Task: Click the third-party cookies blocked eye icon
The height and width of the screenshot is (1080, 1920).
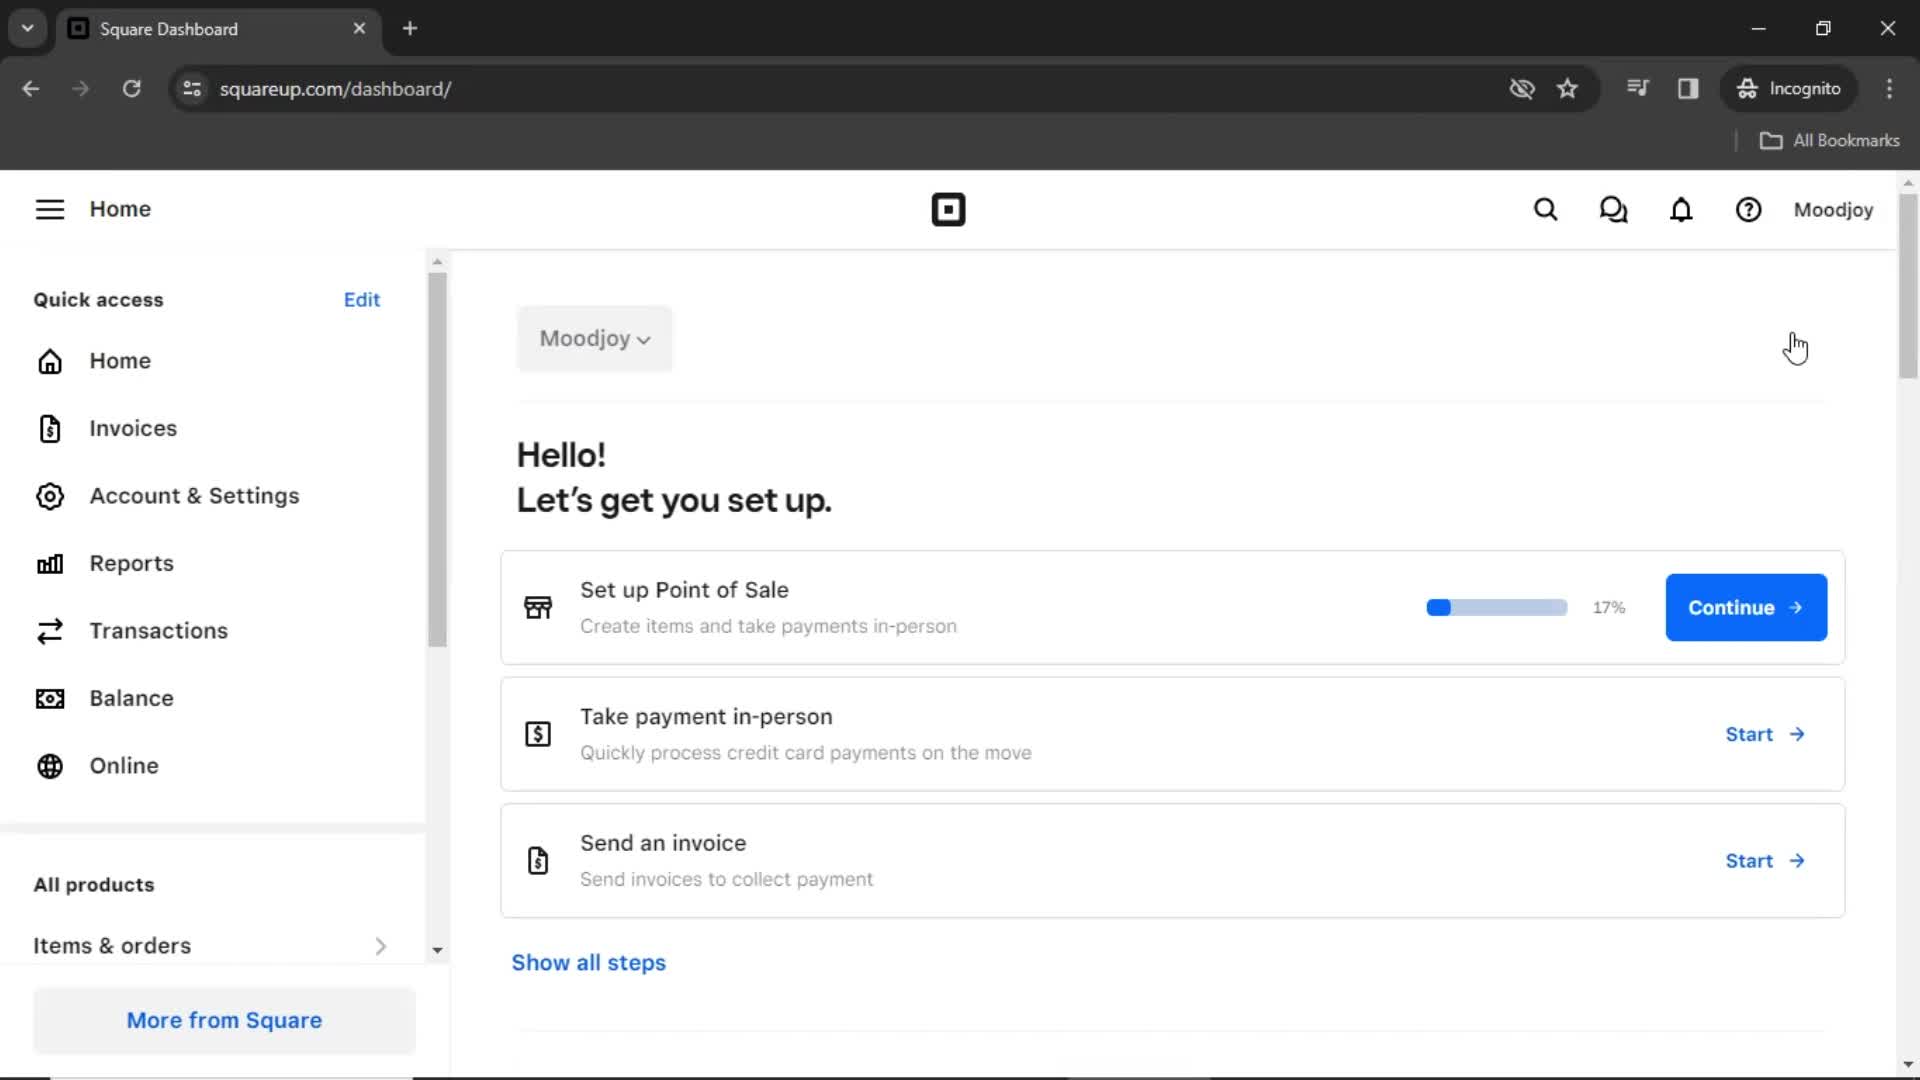Action: pyautogui.click(x=1521, y=89)
